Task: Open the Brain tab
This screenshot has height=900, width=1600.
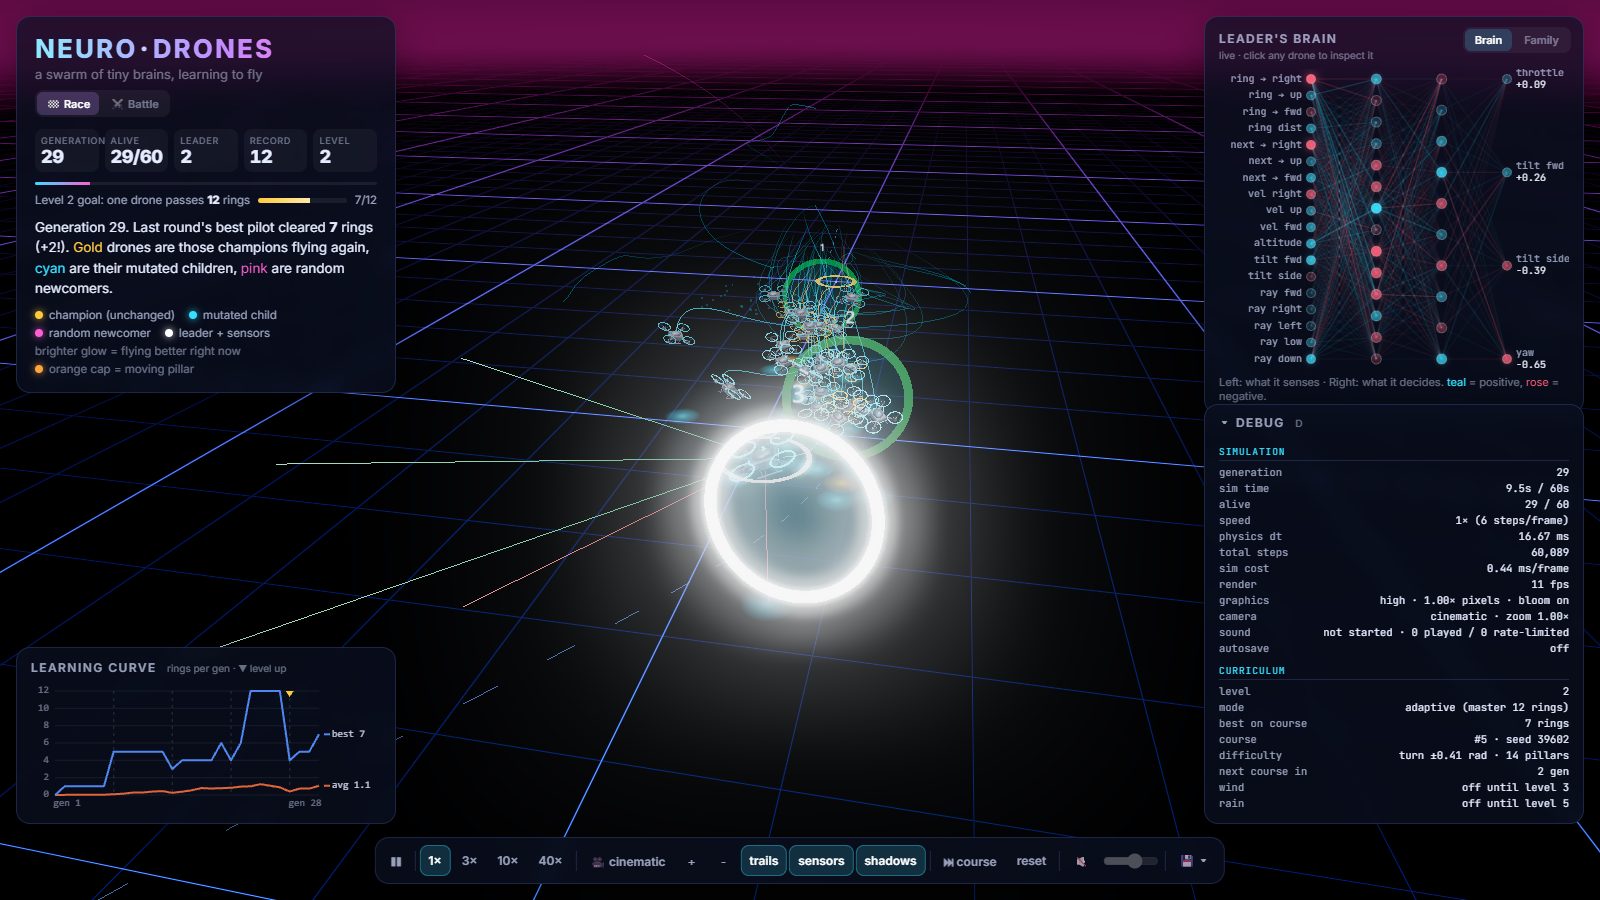Action: [x=1488, y=40]
